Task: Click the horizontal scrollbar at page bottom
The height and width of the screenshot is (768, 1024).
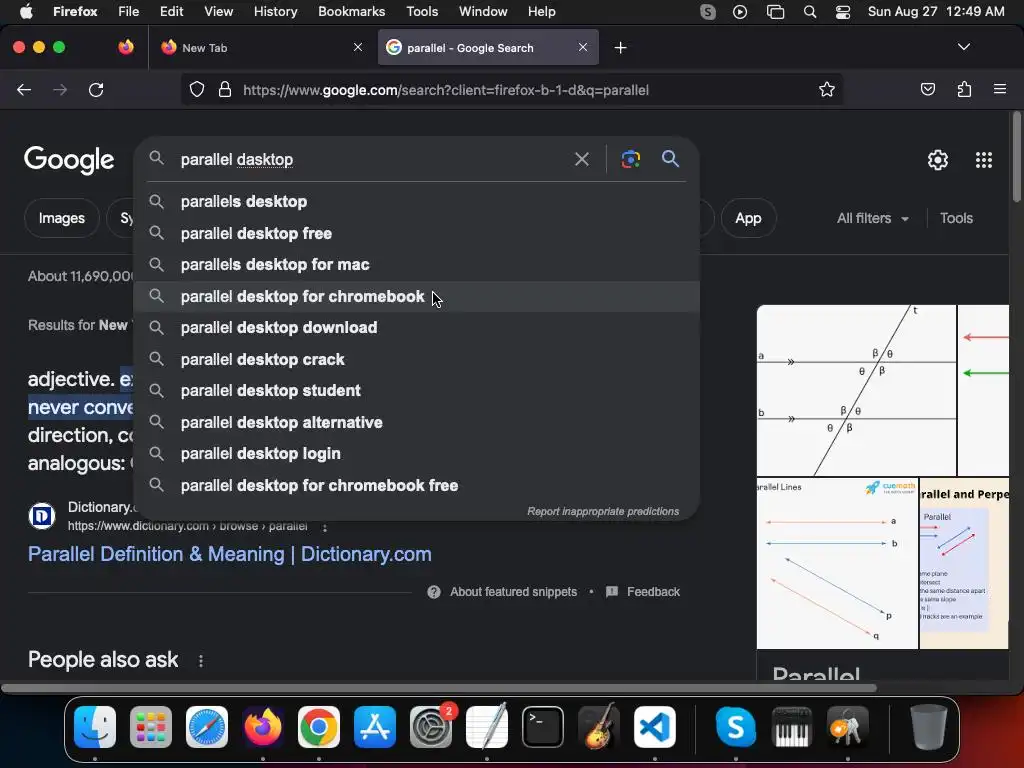Action: (439, 688)
